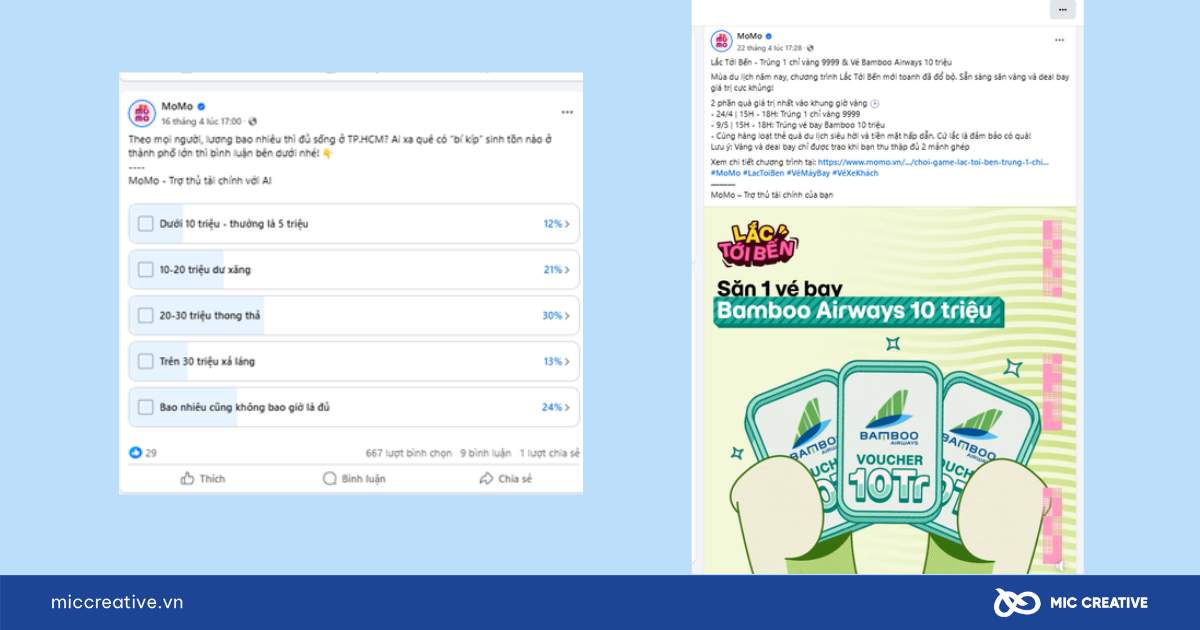Click public globe icon next to 17:28 timestamp
The image size is (1200, 630).
(x=809, y=47)
